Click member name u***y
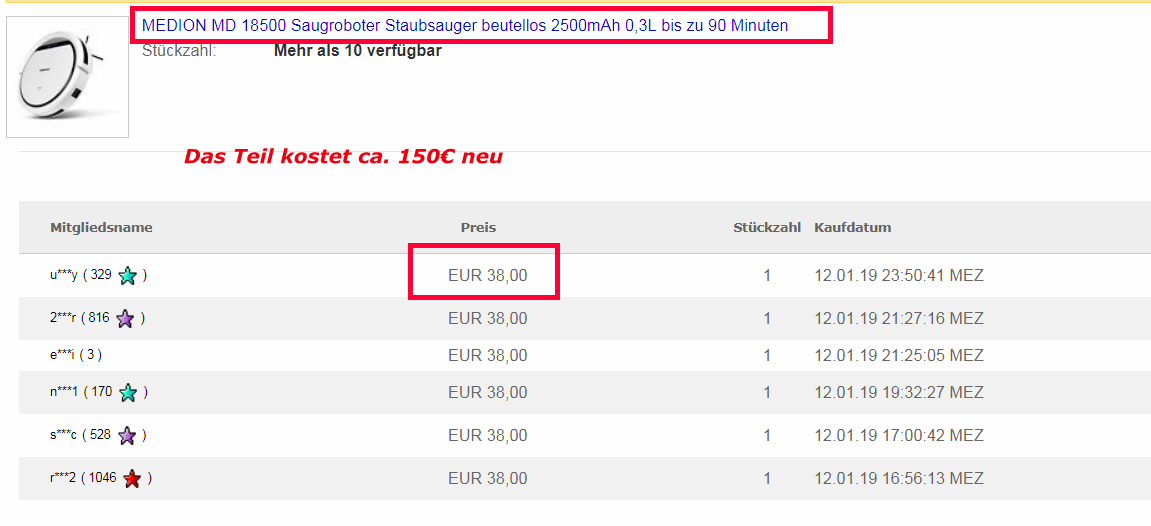The height and width of the screenshot is (526, 1151). 64,275
